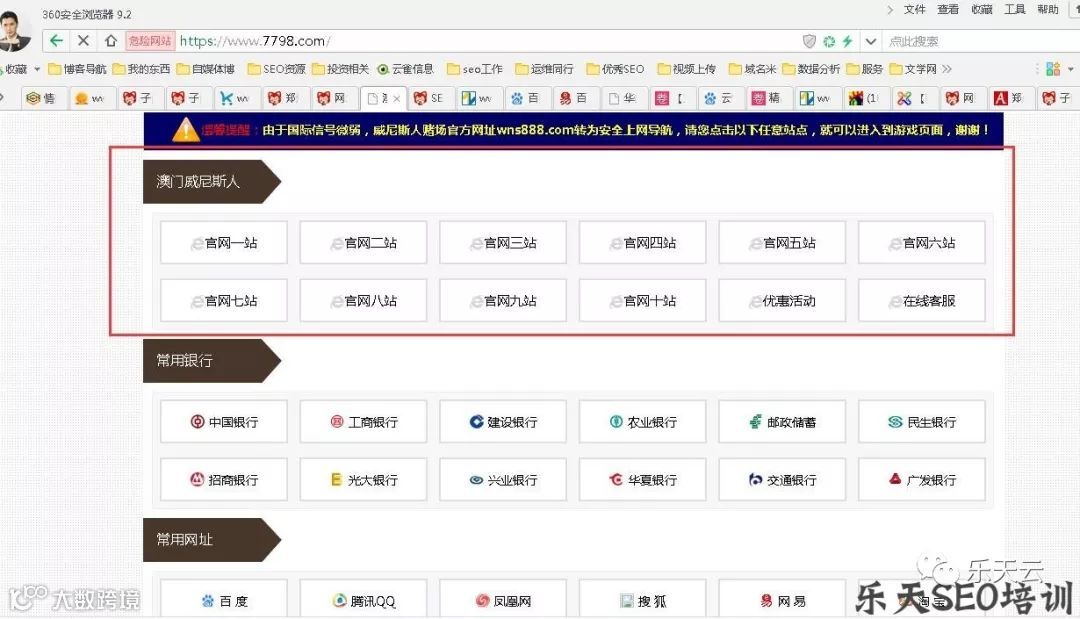
Task: Open 优惠活动 promotions button
Action: [782, 300]
